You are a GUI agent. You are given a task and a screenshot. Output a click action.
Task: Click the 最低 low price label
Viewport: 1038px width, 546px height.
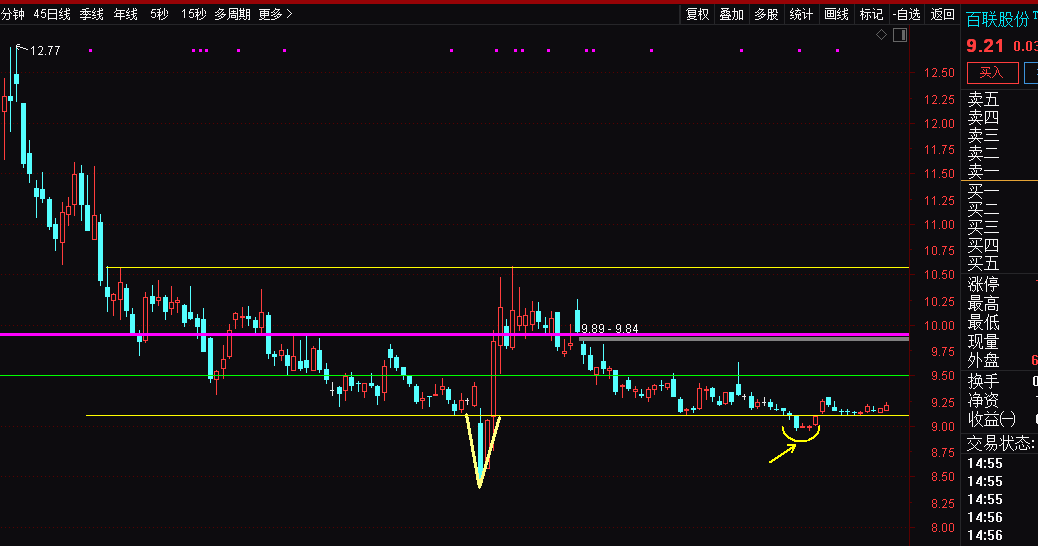pos(983,323)
